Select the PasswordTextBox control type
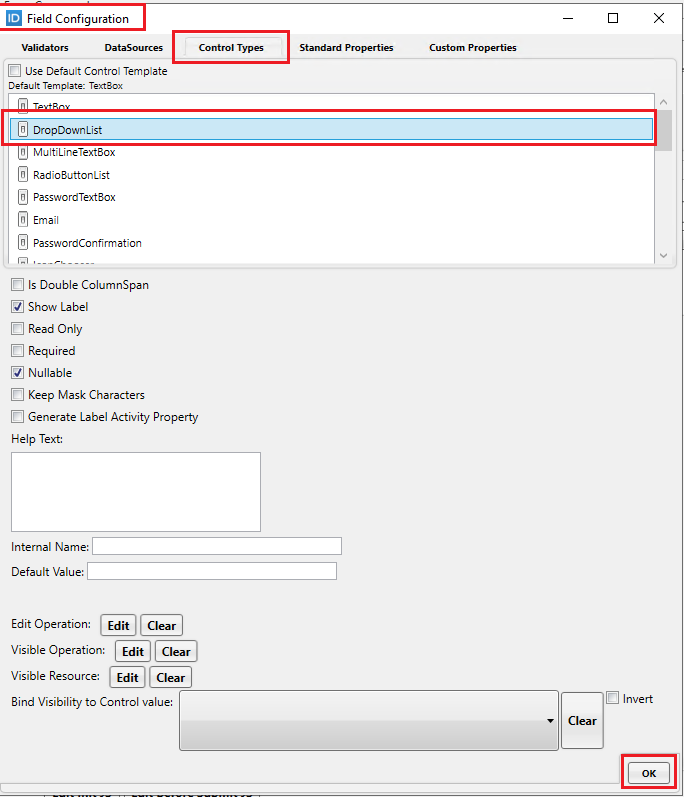This screenshot has height=797, width=684. tap(331, 197)
